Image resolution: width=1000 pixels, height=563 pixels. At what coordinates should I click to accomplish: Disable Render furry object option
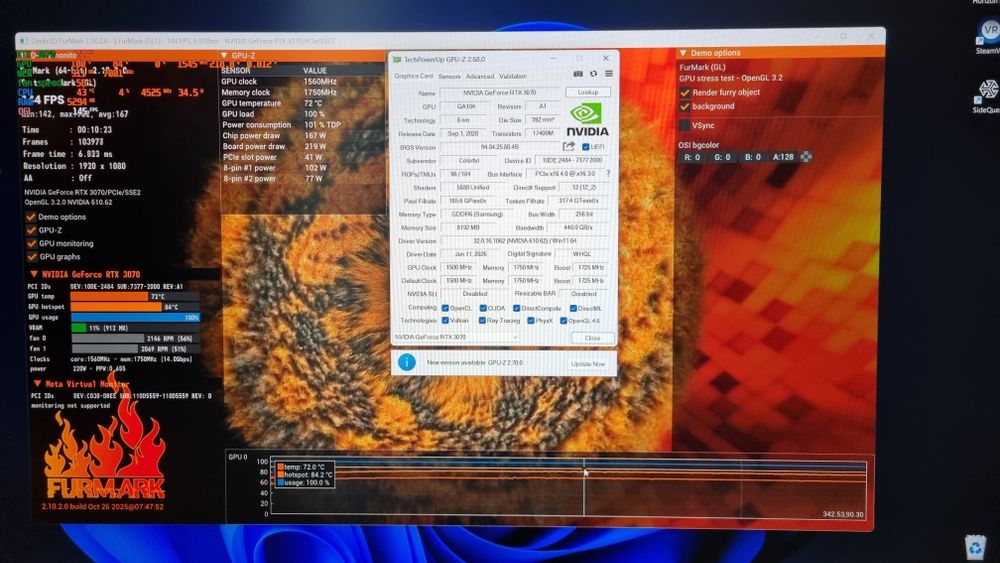(685, 92)
